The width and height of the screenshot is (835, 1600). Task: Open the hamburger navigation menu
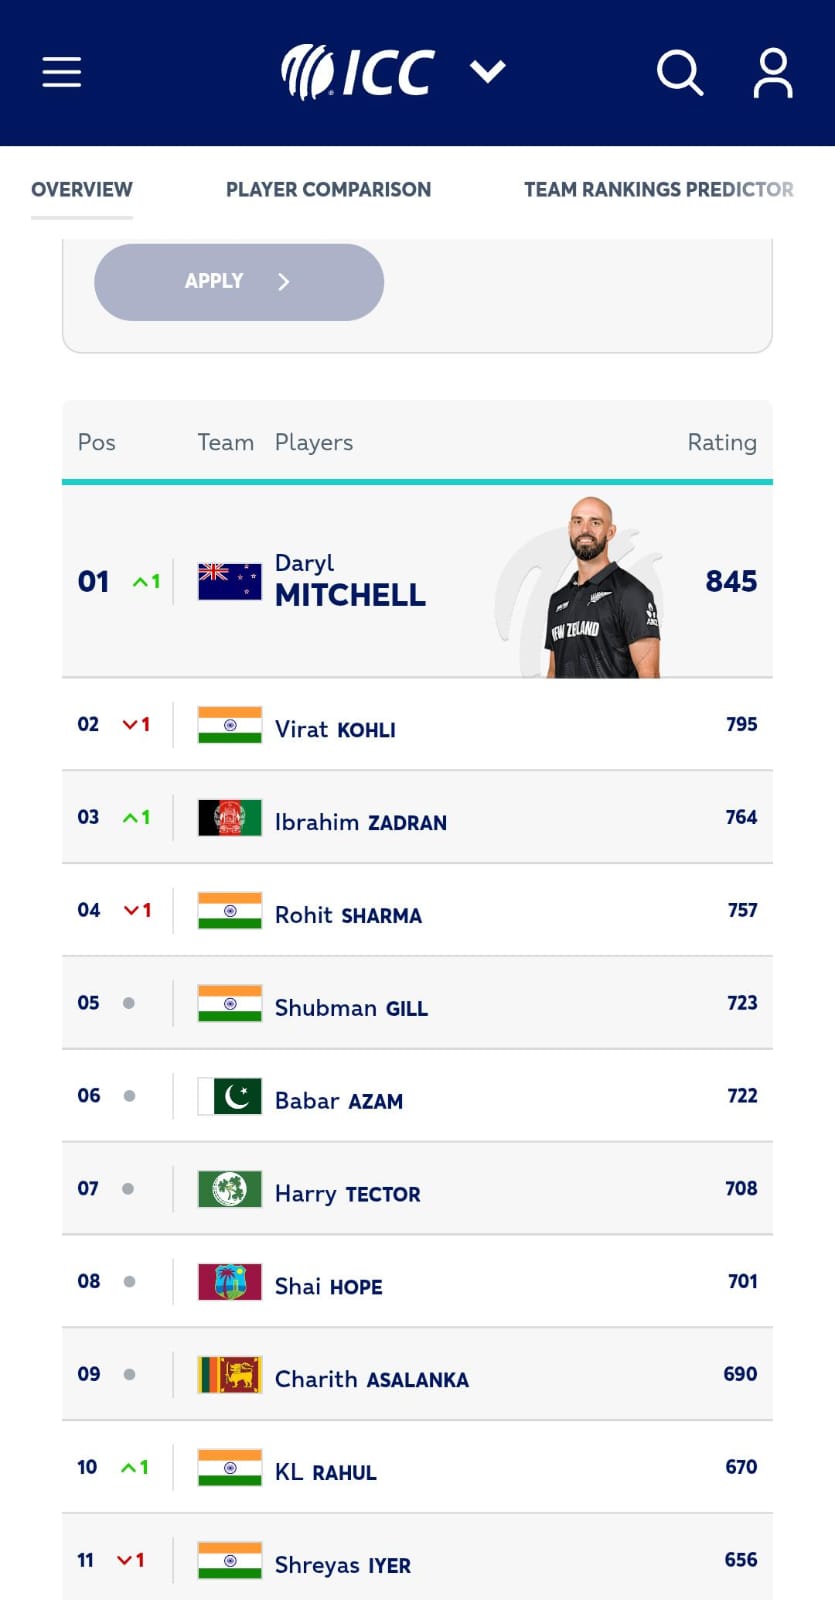pyautogui.click(x=61, y=71)
